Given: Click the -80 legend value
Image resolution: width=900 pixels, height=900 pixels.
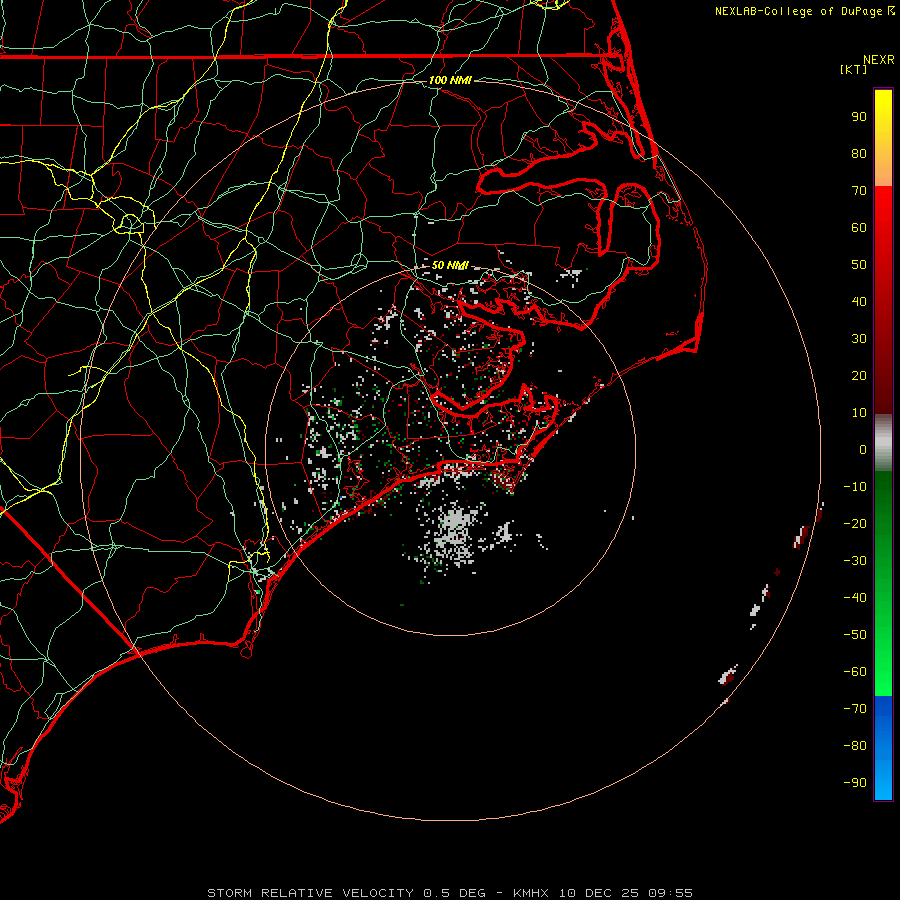Looking at the screenshot, I should click(855, 746).
